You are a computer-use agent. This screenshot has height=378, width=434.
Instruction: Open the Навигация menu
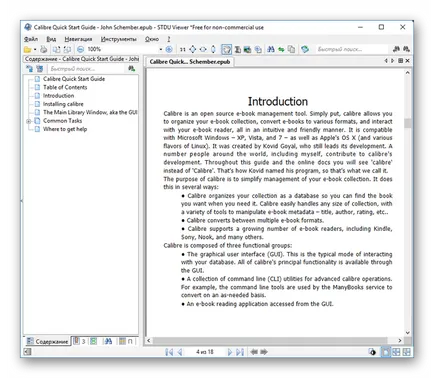coord(78,39)
